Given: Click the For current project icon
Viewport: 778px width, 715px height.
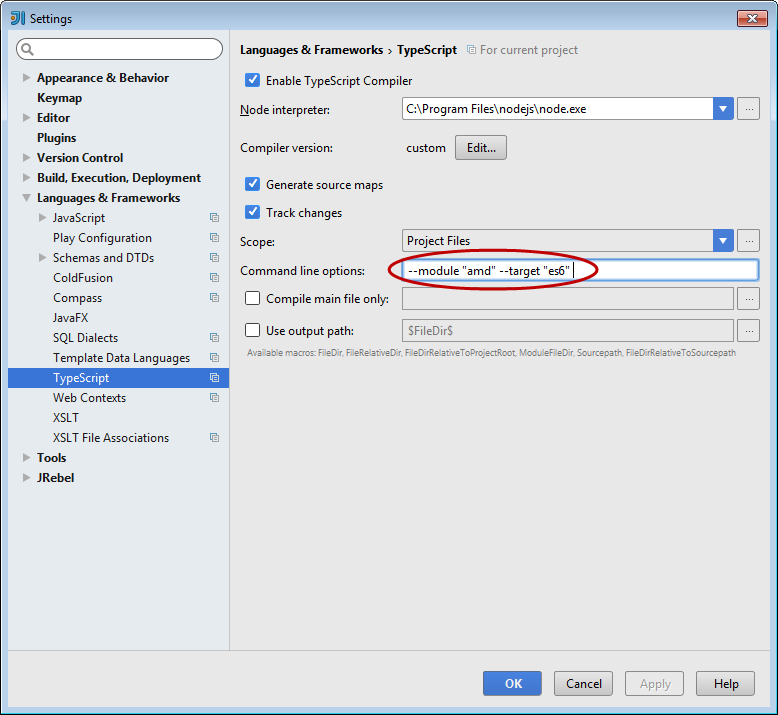Looking at the screenshot, I should [471, 50].
